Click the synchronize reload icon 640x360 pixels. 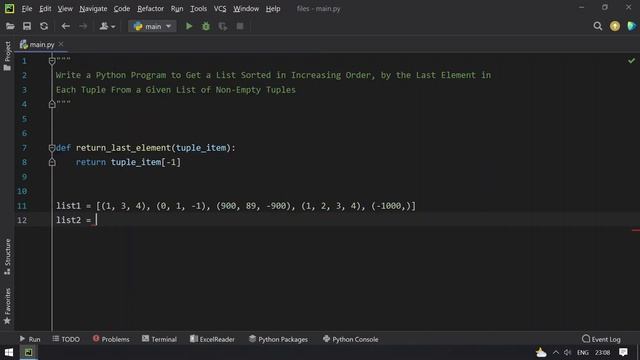[x=44, y=27]
